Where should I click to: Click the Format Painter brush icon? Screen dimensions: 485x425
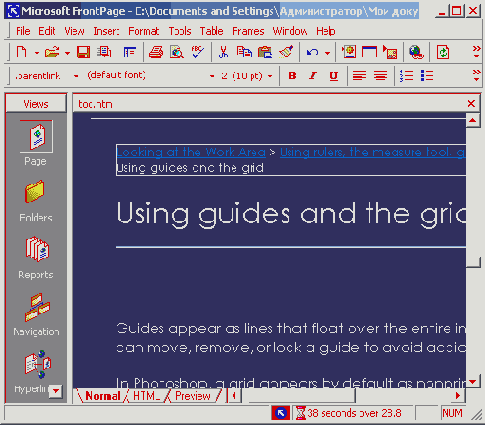tap(286, 52)
